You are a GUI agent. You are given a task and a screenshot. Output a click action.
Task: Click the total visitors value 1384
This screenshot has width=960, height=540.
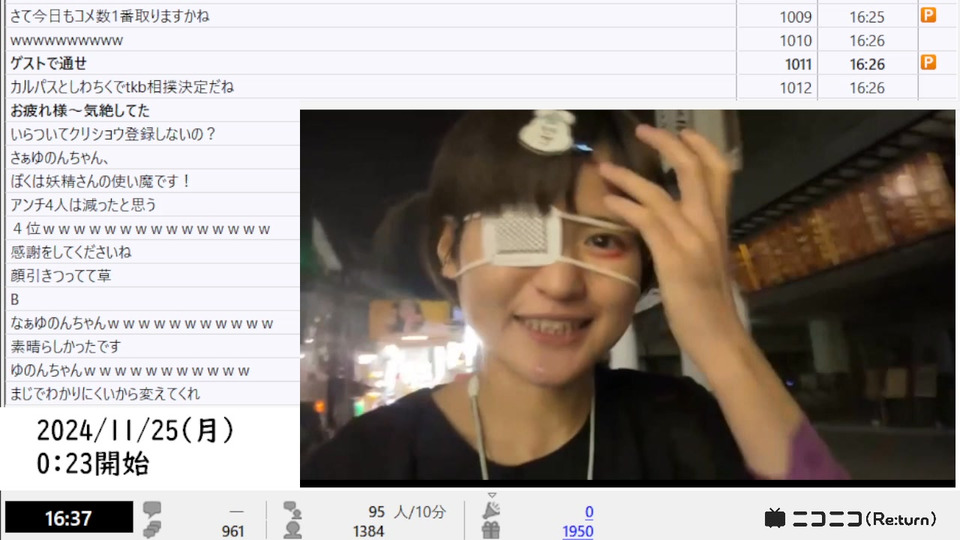[x=369, y=531]
